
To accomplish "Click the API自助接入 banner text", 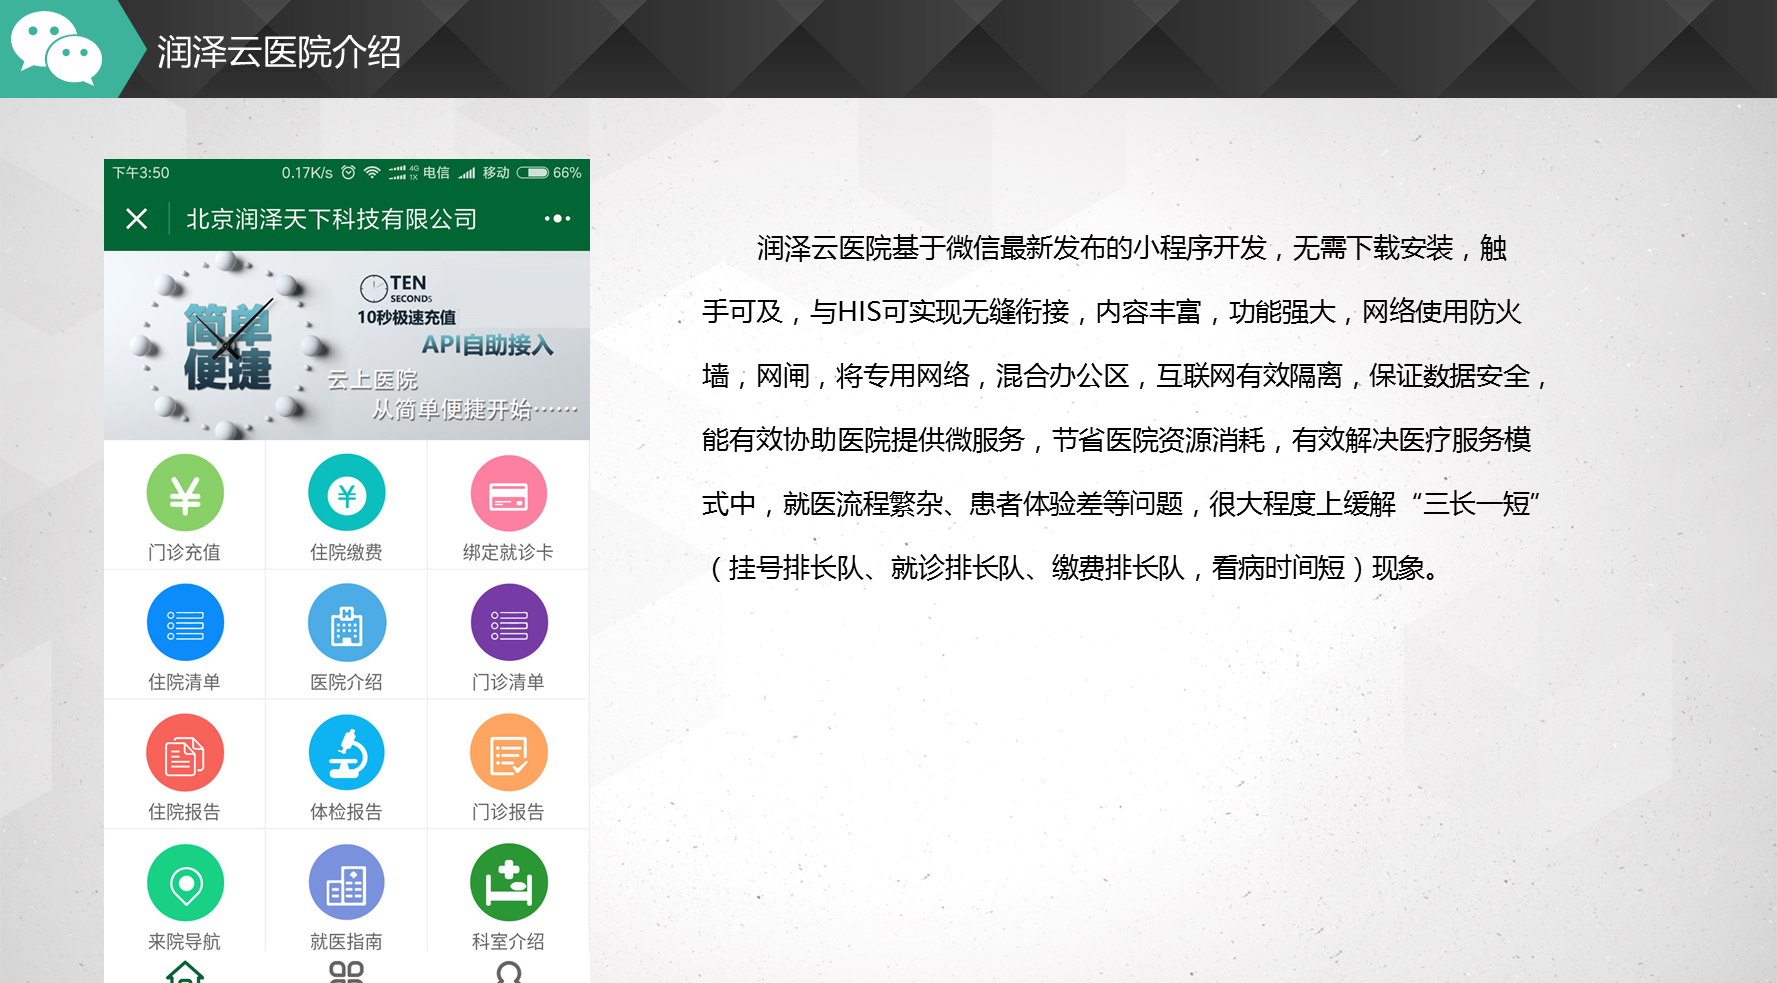I will (487, 345).
